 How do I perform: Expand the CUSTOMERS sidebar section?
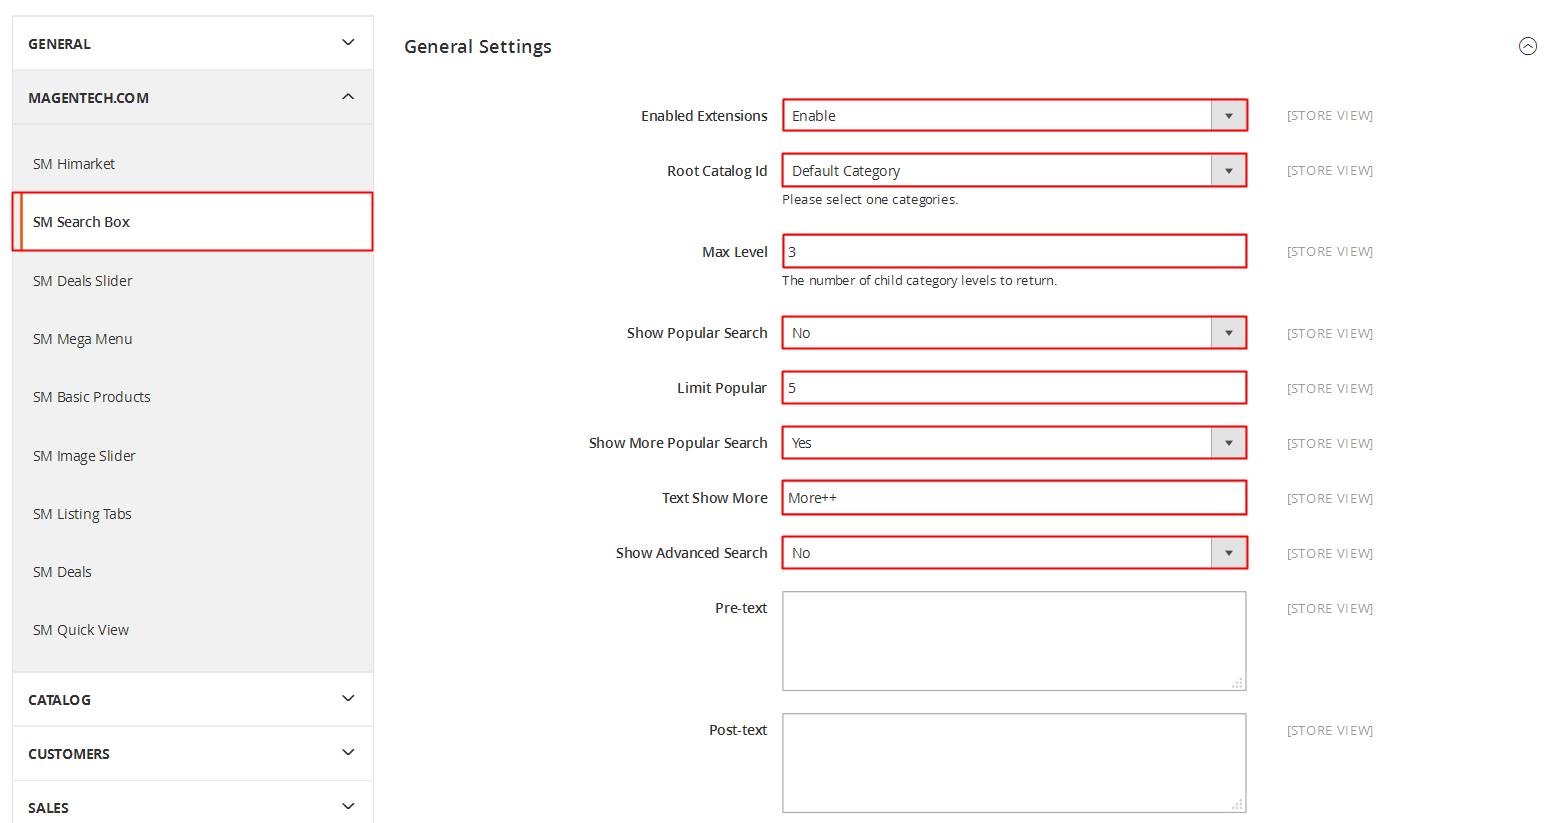point(193,753)
